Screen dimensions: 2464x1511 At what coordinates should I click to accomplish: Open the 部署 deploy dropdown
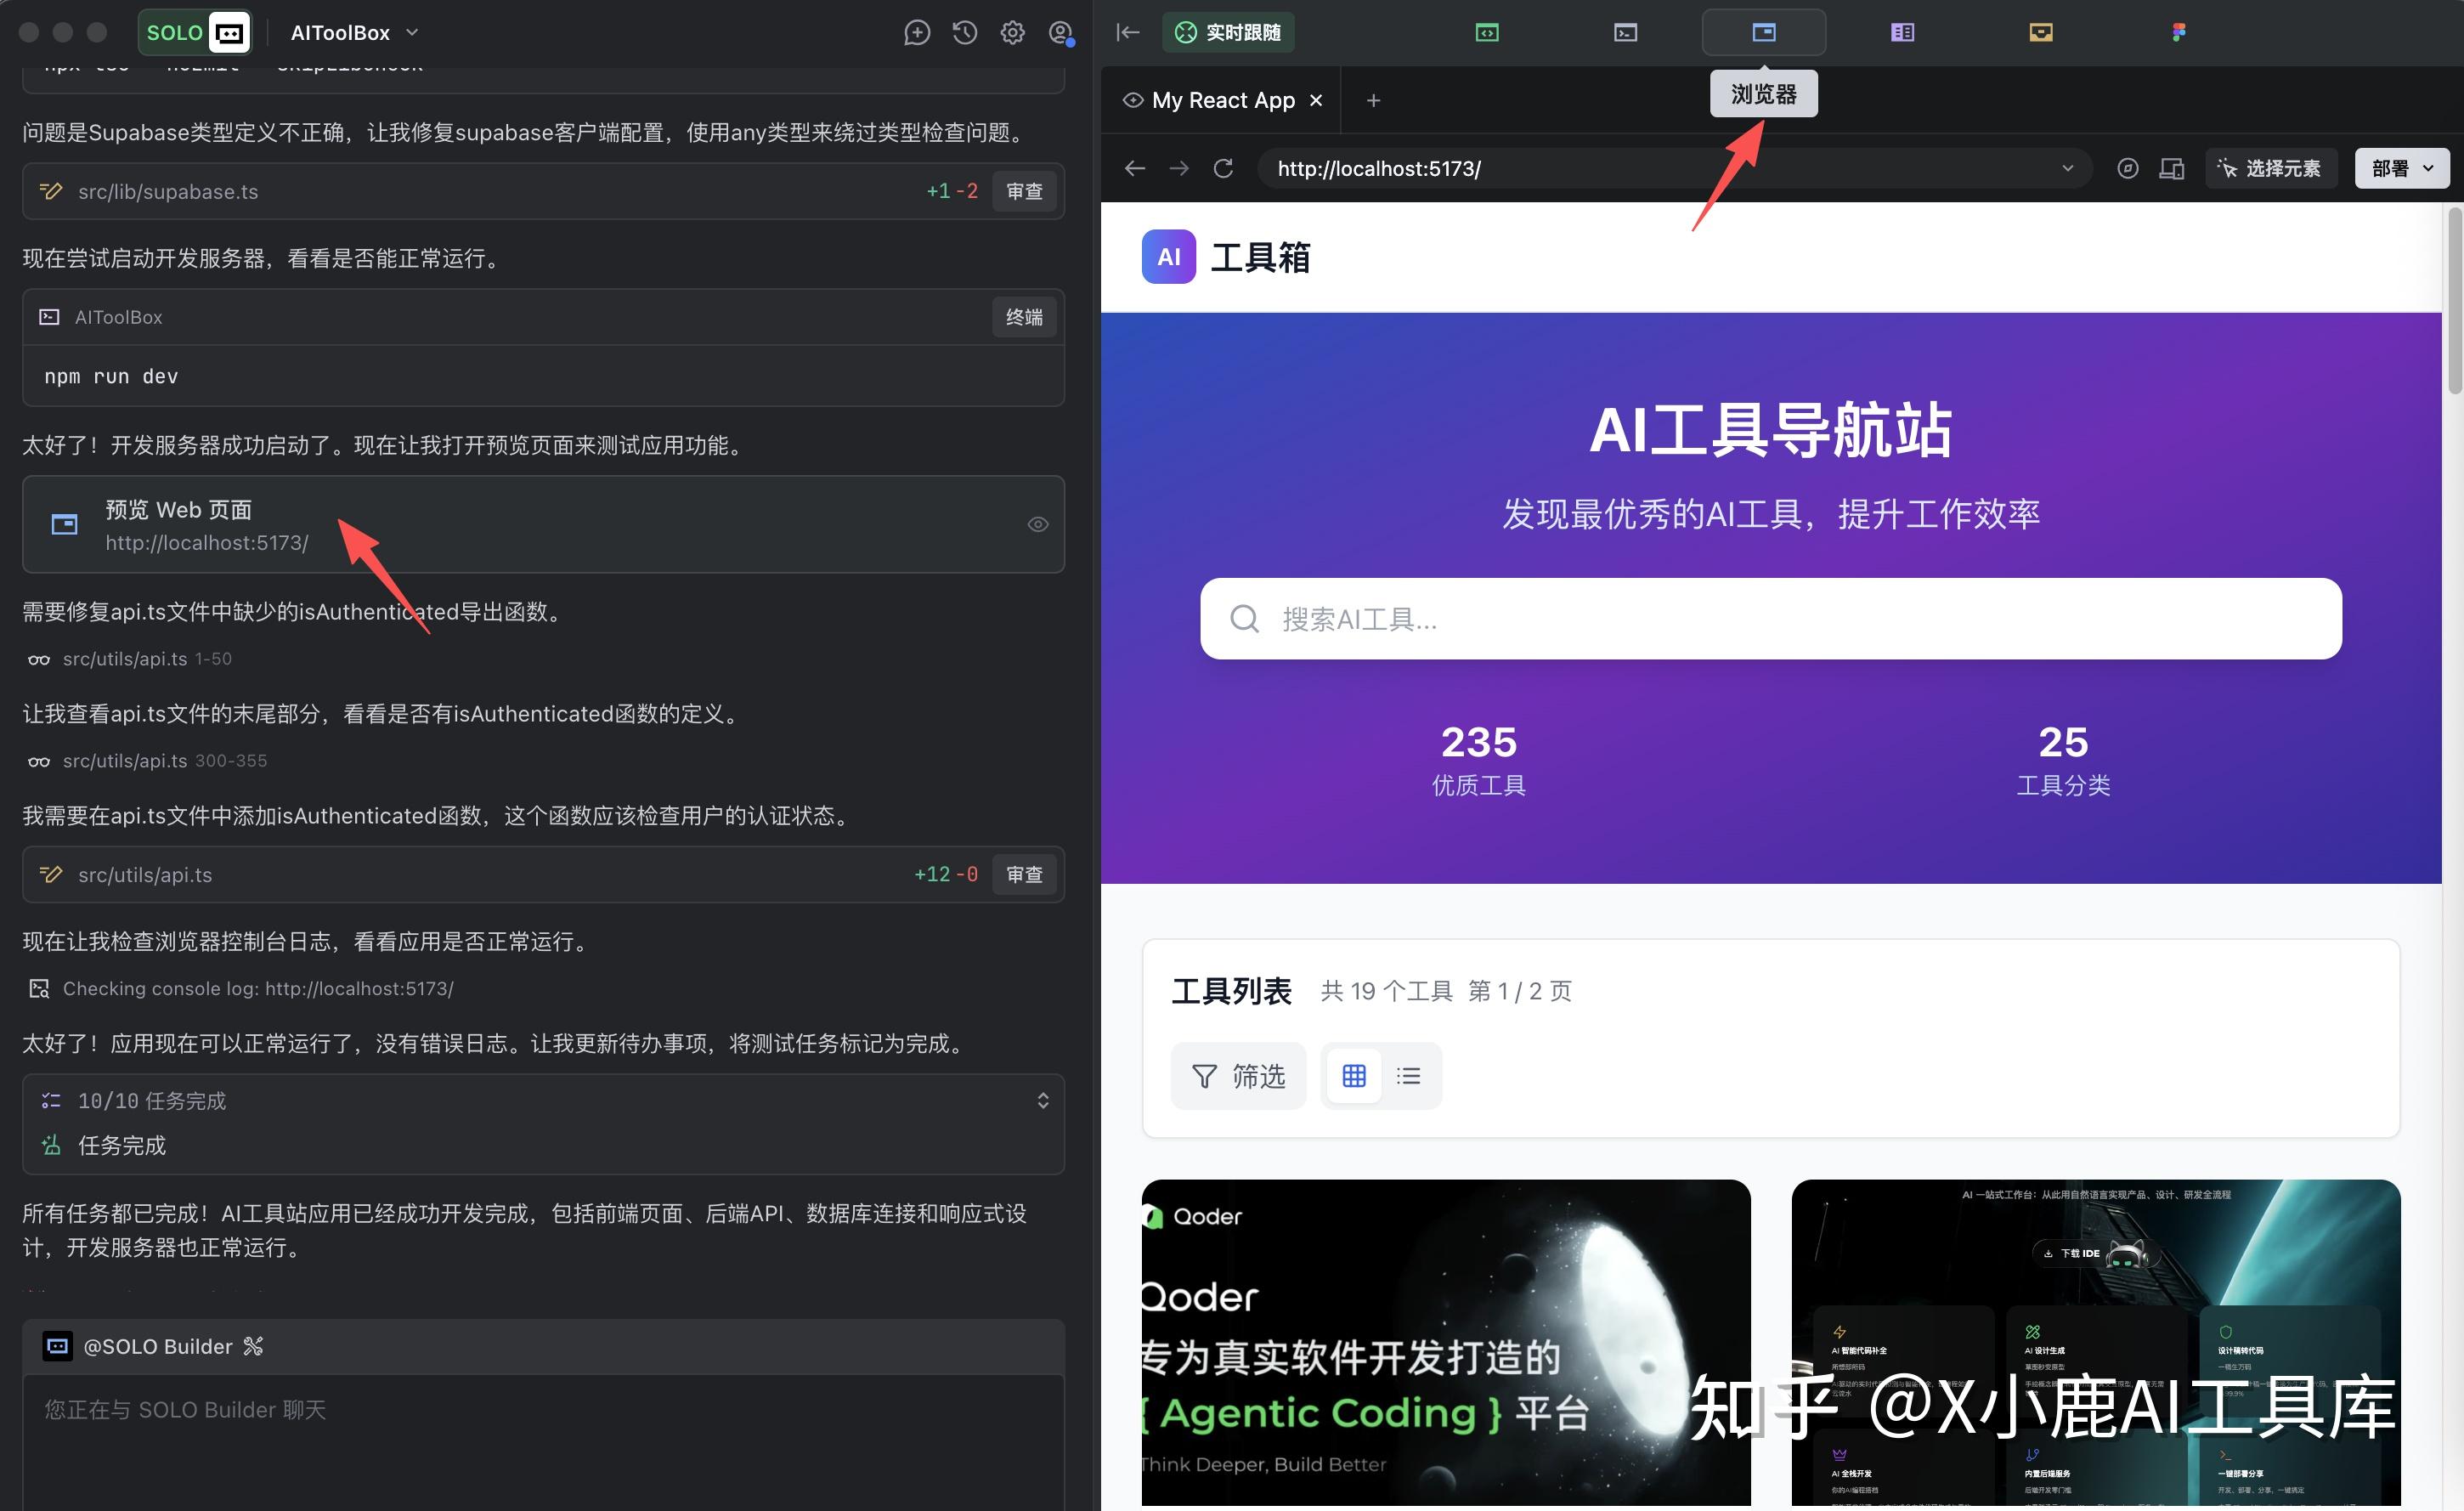pos(2401,168)
